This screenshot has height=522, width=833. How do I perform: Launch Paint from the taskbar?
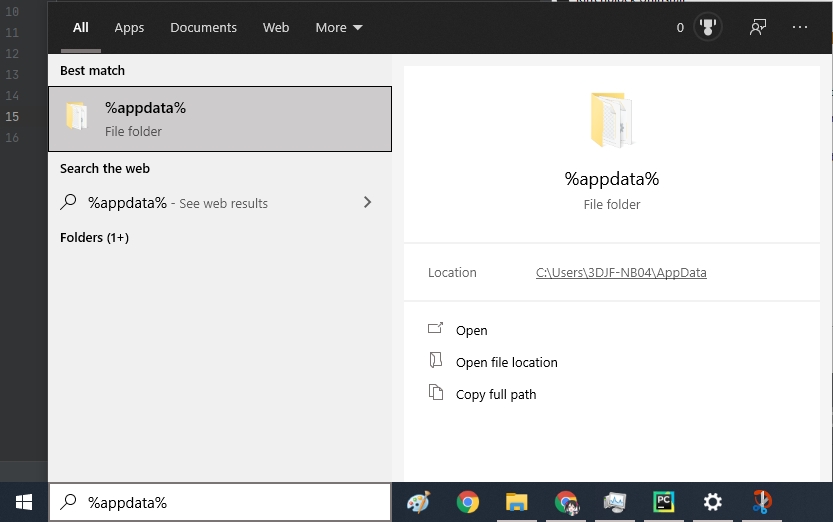(419, 502)
